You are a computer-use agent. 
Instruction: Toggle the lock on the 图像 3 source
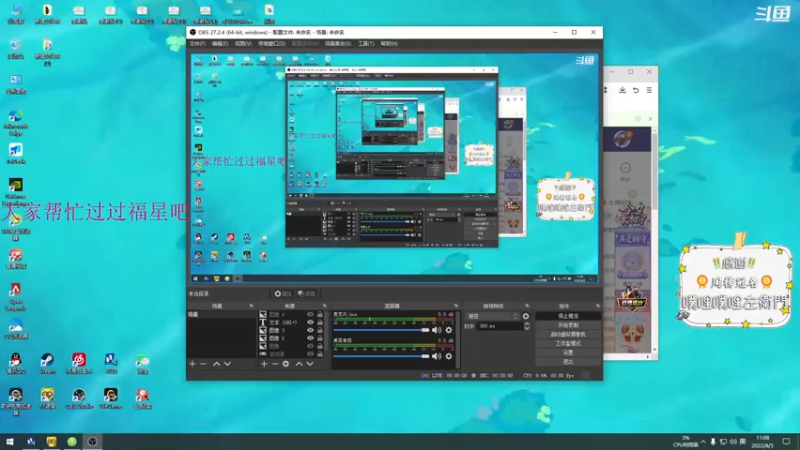click(x=320, y=330)
